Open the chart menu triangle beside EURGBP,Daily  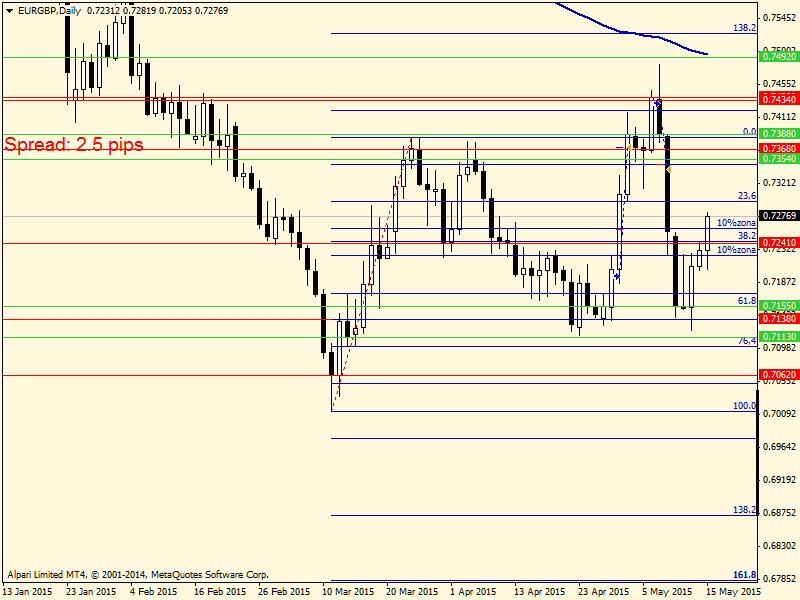pos(9,11)
